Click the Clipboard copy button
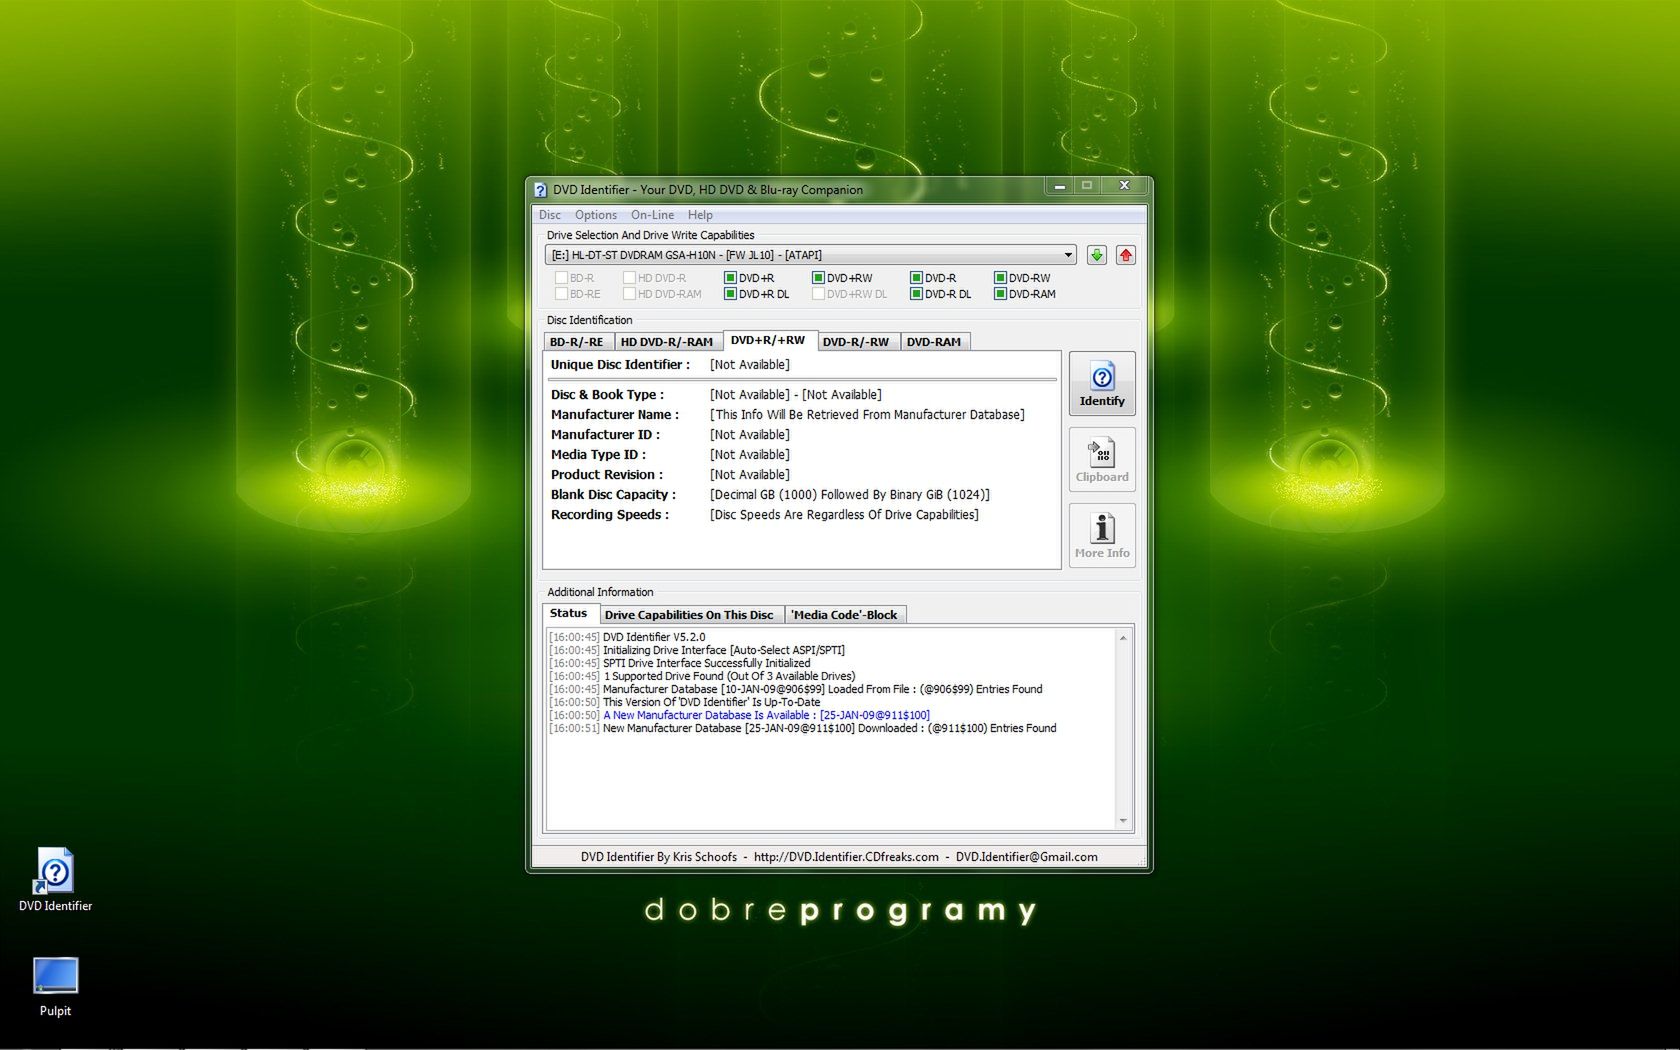1680x1050 pixels. tap(1102, 460)
